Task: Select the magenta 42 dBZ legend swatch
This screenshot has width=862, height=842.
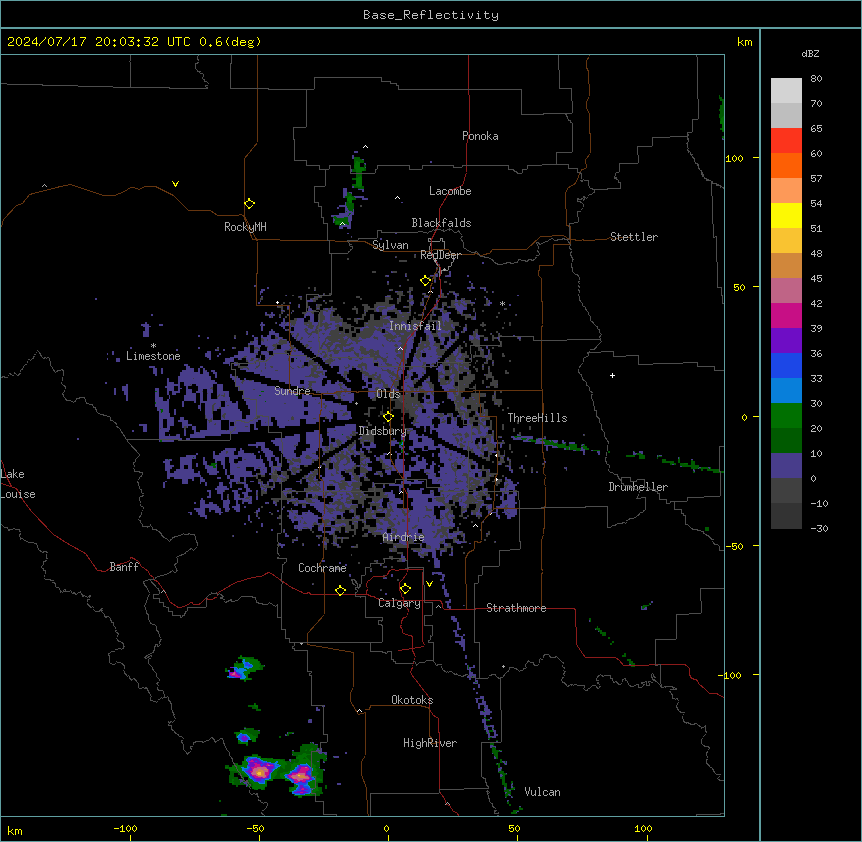Action: [786, 315]
